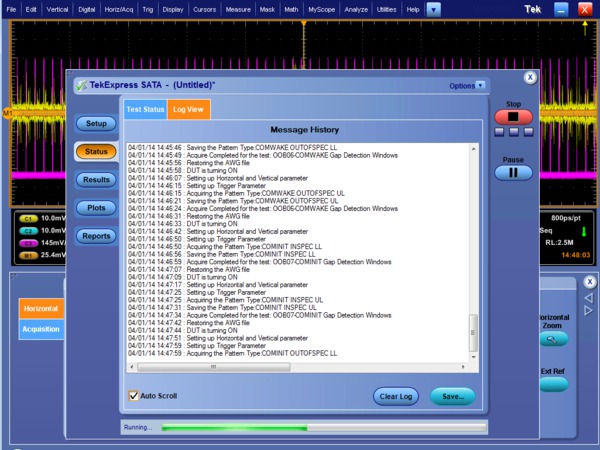Click the Horizontal Zoom icon button

click(x=553, y=341)
